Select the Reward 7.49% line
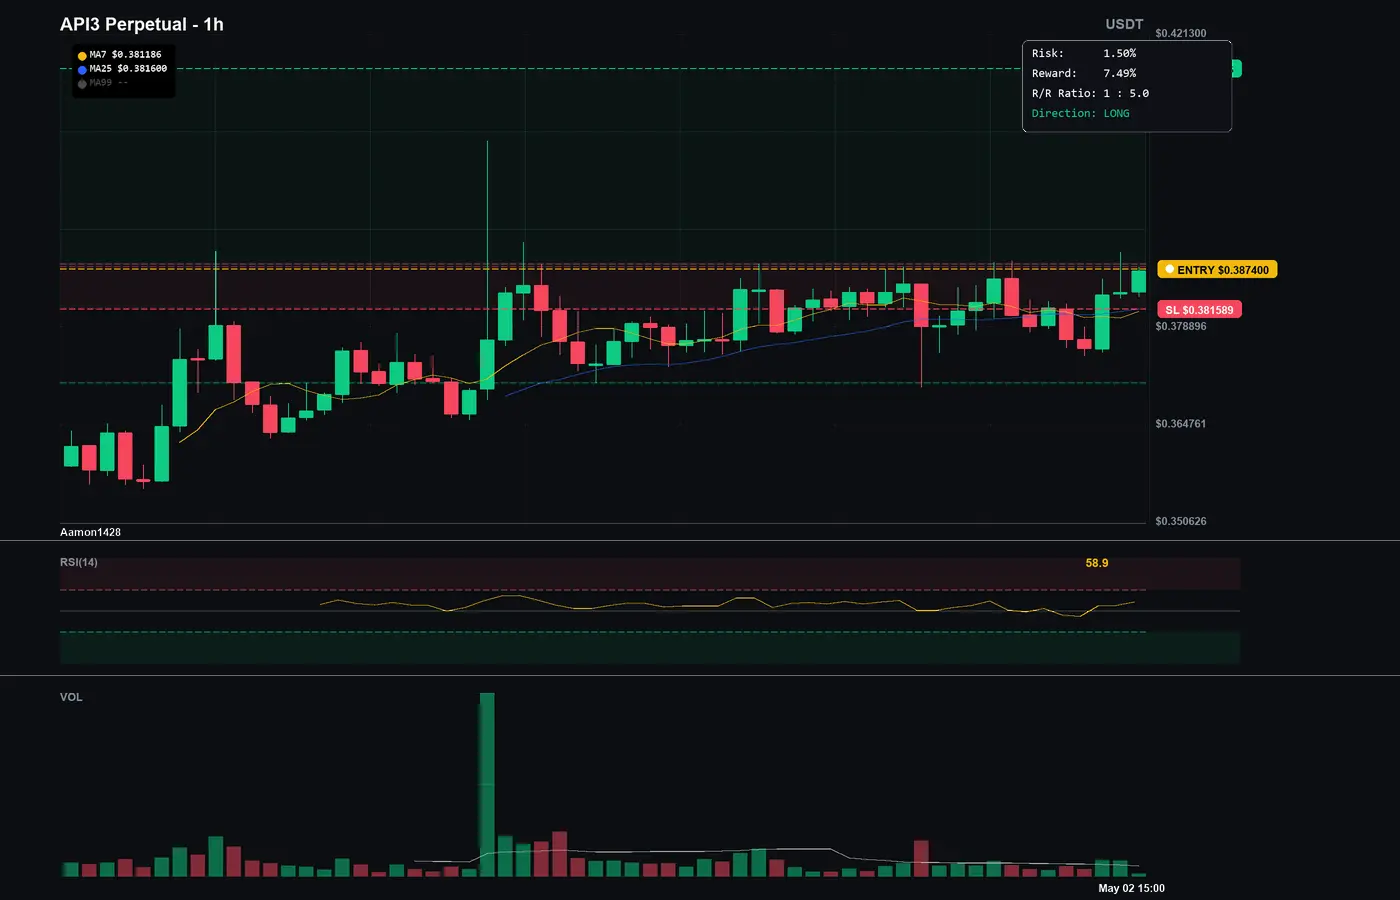 point(1084,73)
